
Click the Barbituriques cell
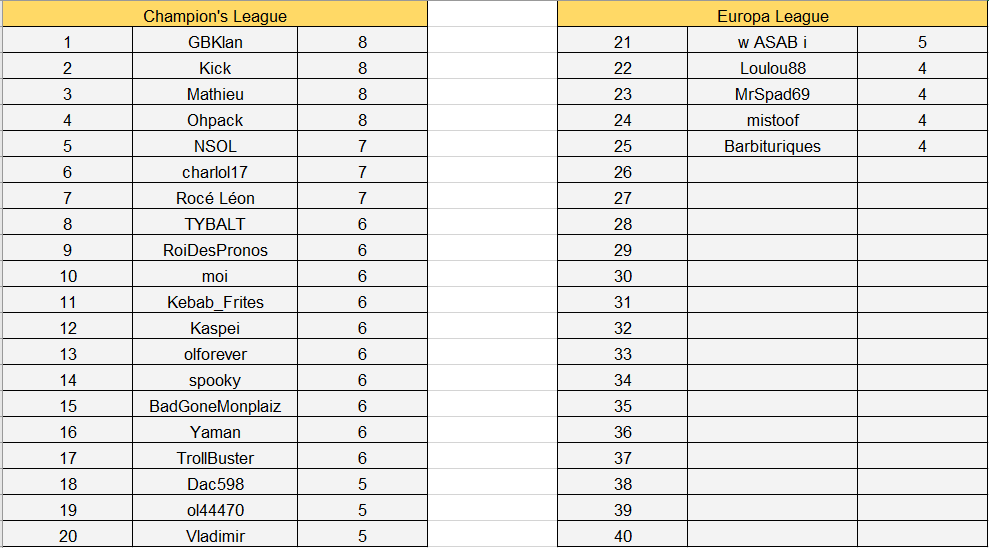[772, 146]
